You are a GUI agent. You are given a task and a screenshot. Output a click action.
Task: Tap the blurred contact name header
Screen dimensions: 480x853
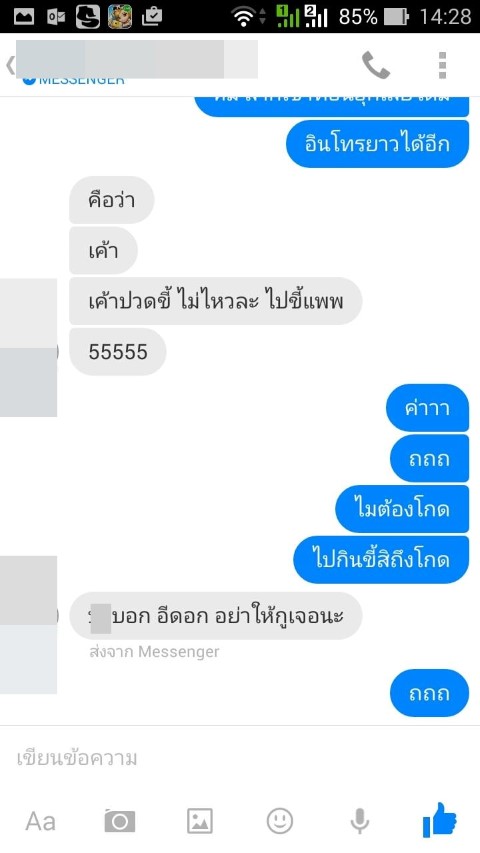tap(137, 59)
